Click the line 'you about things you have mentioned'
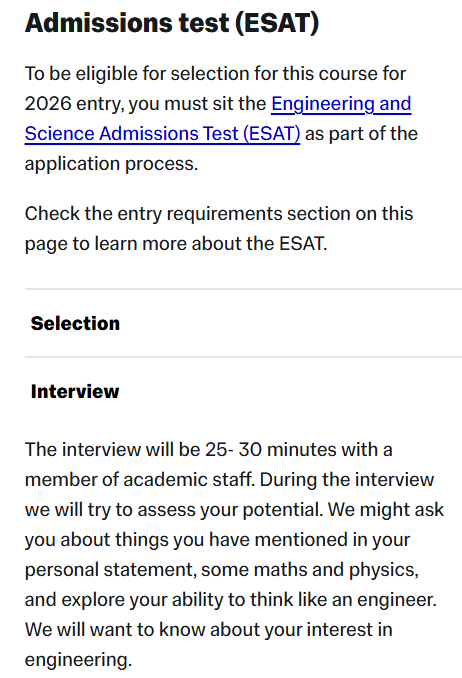Image resolution: width=462 pixels, height=678 pixels. tap(217, 540)
